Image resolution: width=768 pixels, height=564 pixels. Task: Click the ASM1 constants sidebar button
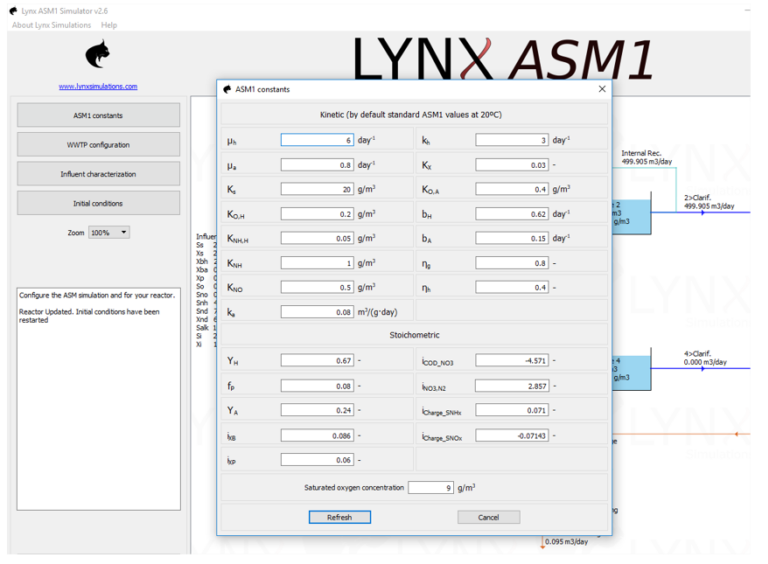98,115
